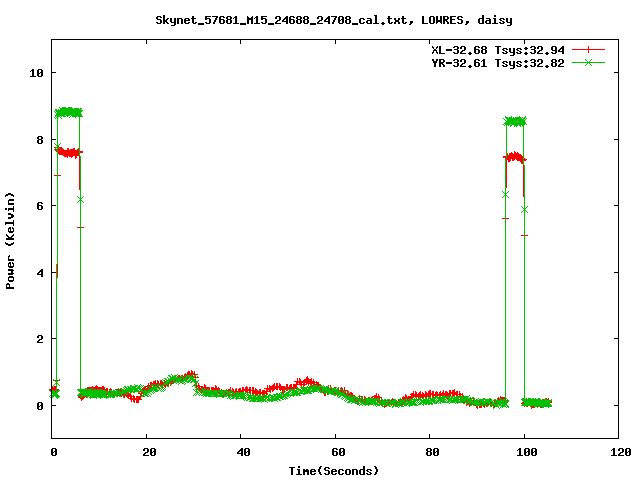Click the 'Power (Kelvin)' axis label
Screen dimensions: 640x480
click(x=10, y=241)
